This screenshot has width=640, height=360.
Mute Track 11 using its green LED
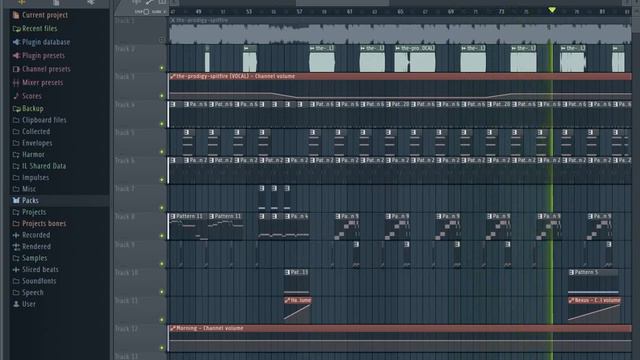click(162, 320)
